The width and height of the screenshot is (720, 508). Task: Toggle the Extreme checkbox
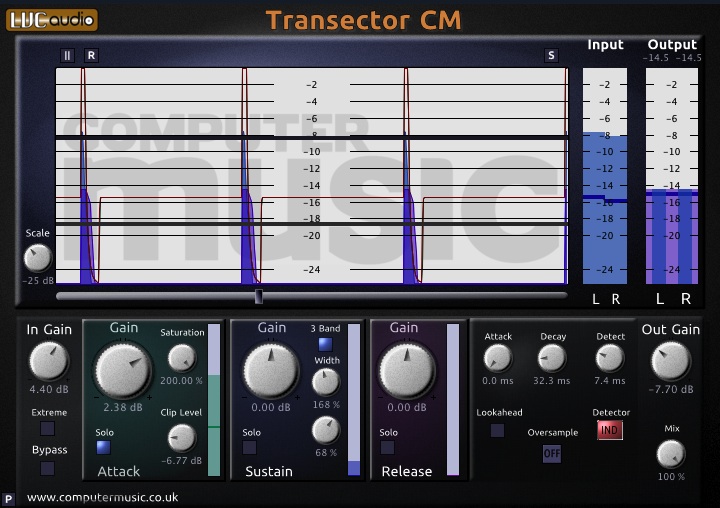pyautogui.click(x=47, y=429)
